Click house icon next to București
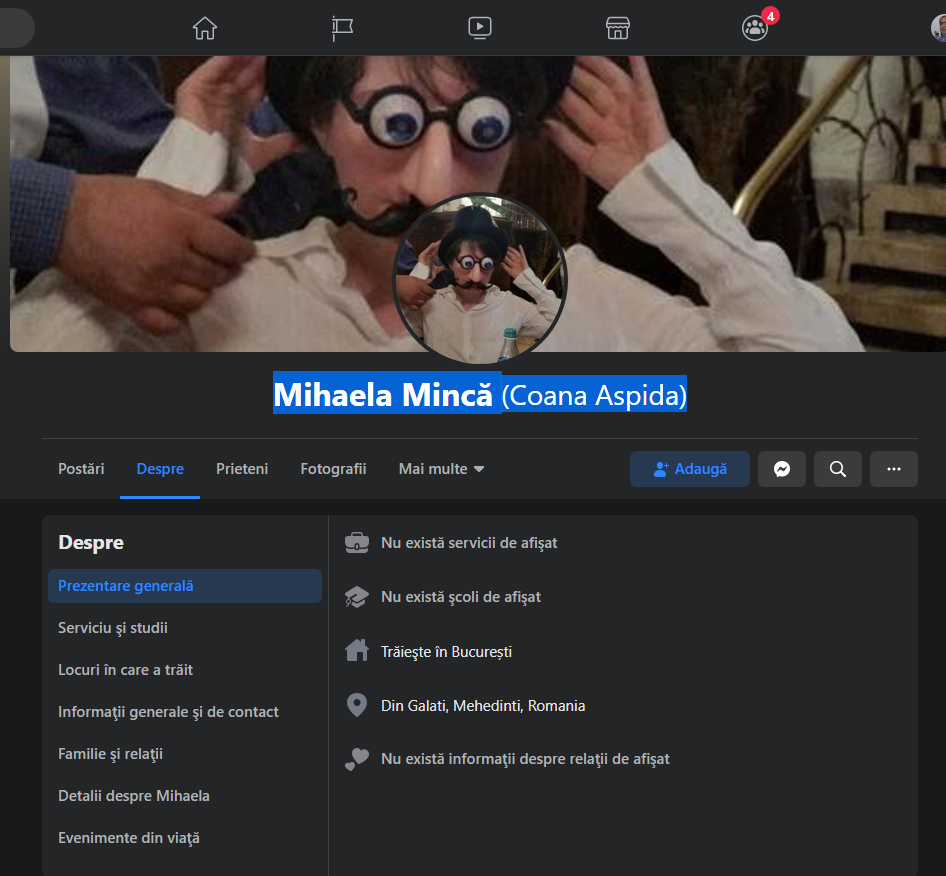The width and height of the screenshot is (946, 876). (357, 650)
